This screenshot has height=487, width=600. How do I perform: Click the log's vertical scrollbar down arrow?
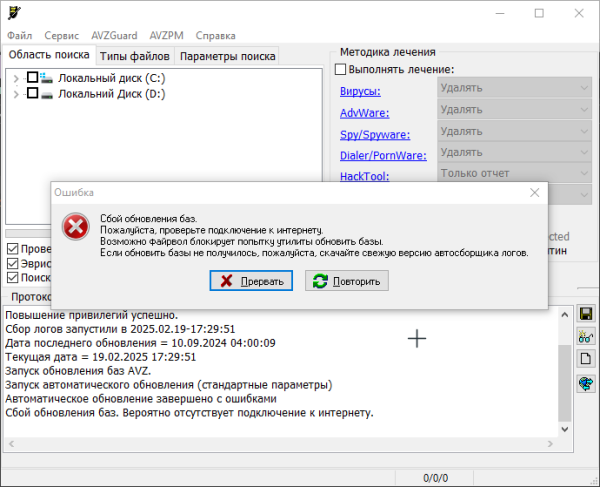coord(565,429)
